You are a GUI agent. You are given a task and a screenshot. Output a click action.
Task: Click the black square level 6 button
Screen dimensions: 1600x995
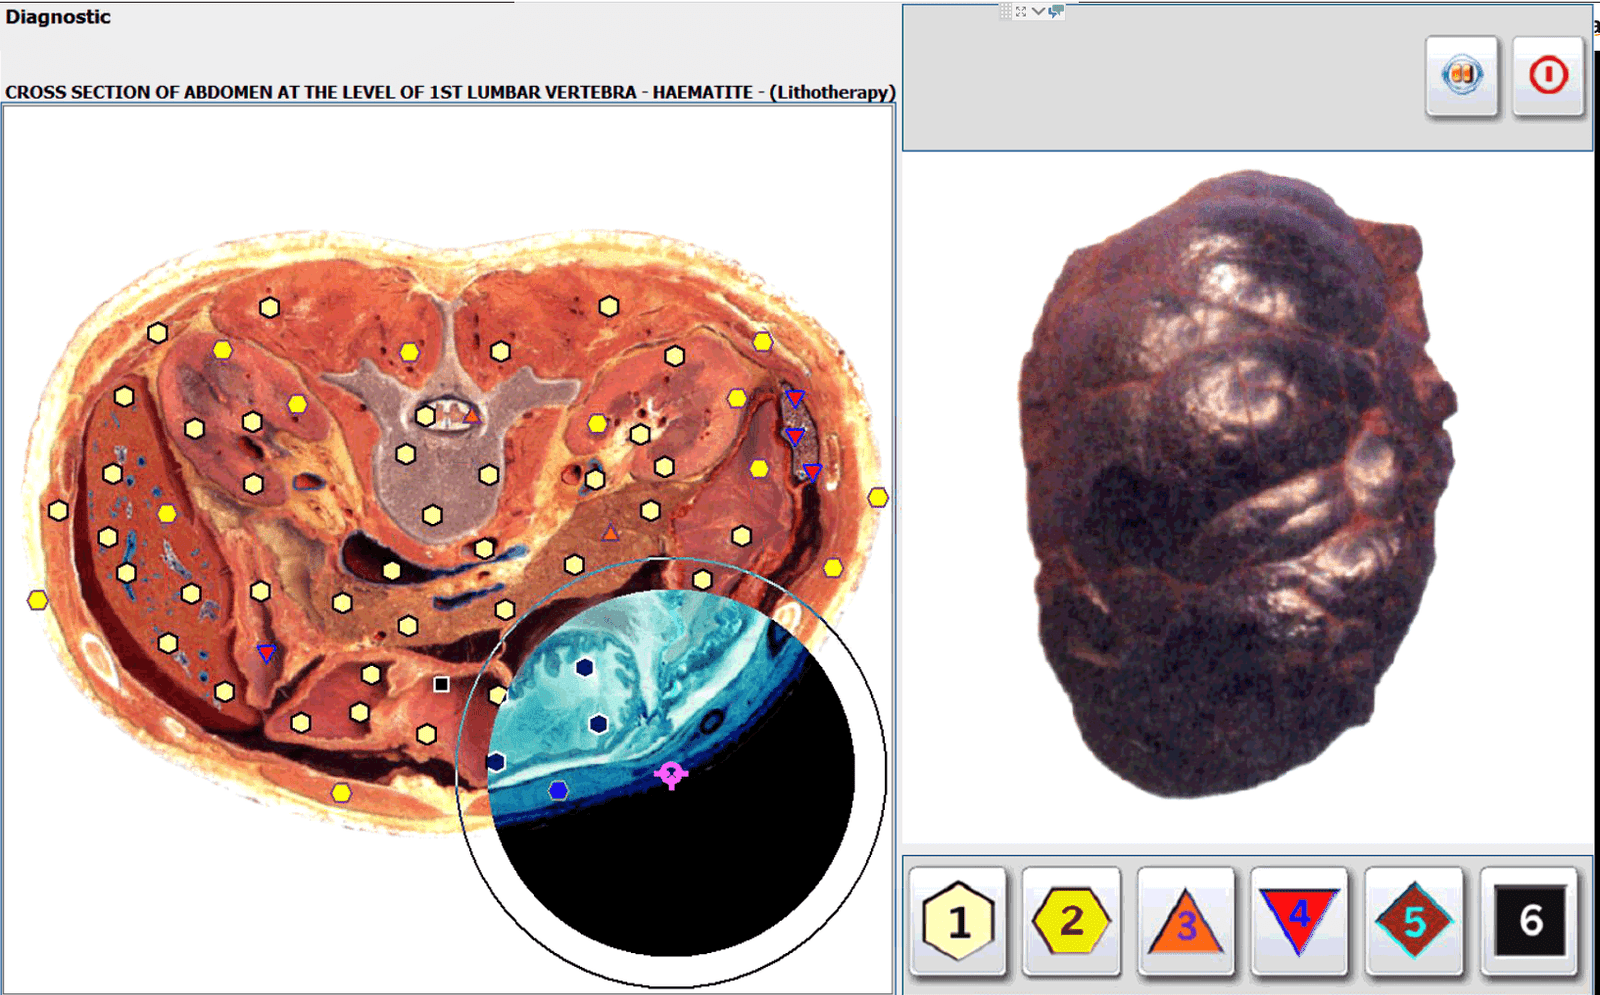1529,921
